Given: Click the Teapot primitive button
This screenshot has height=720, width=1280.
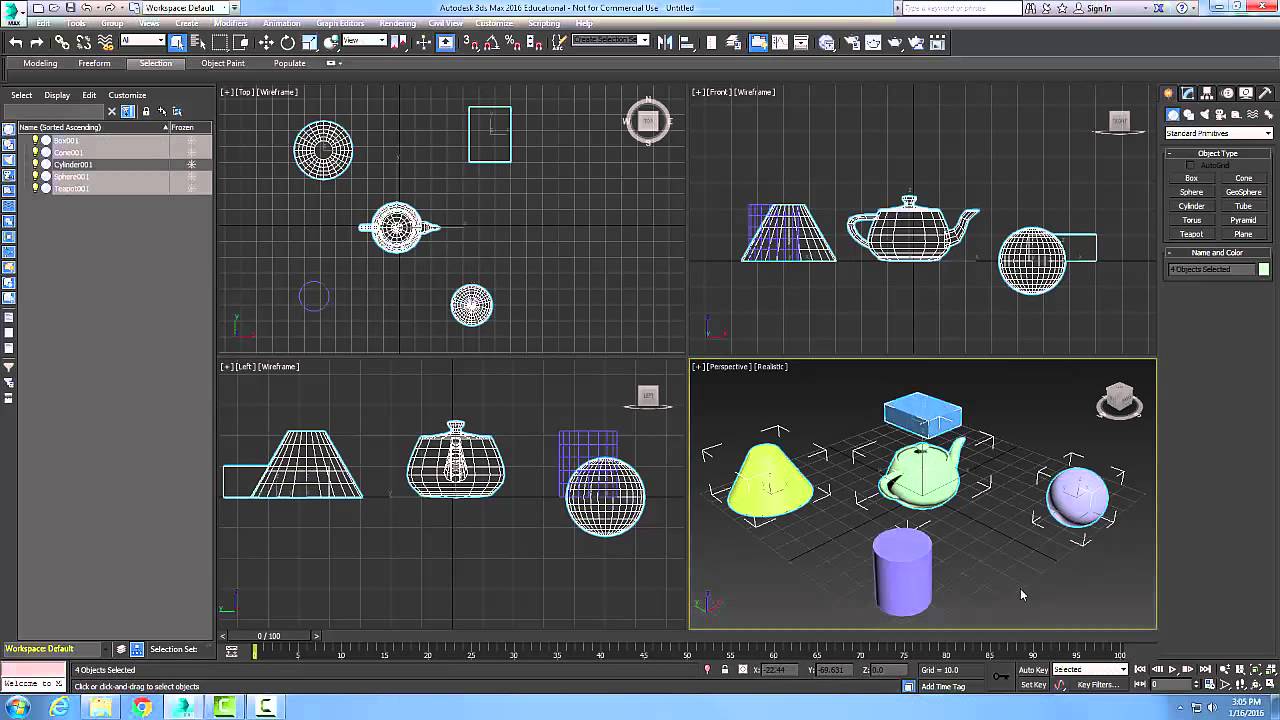Looking at the screenshot, I should tap(1191, 234).
